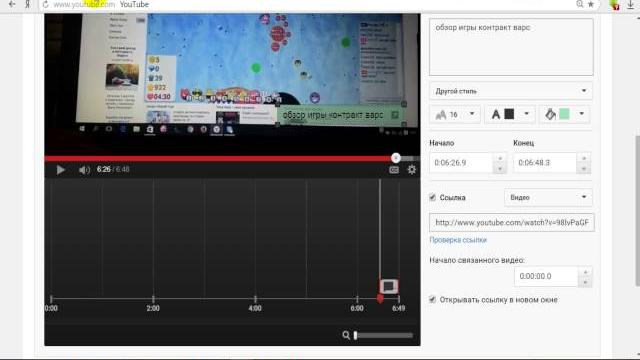Image resolution: width=640 pixels, height=360 pixels.
Task: Mute the video with speaker icon
Action: 84,170
